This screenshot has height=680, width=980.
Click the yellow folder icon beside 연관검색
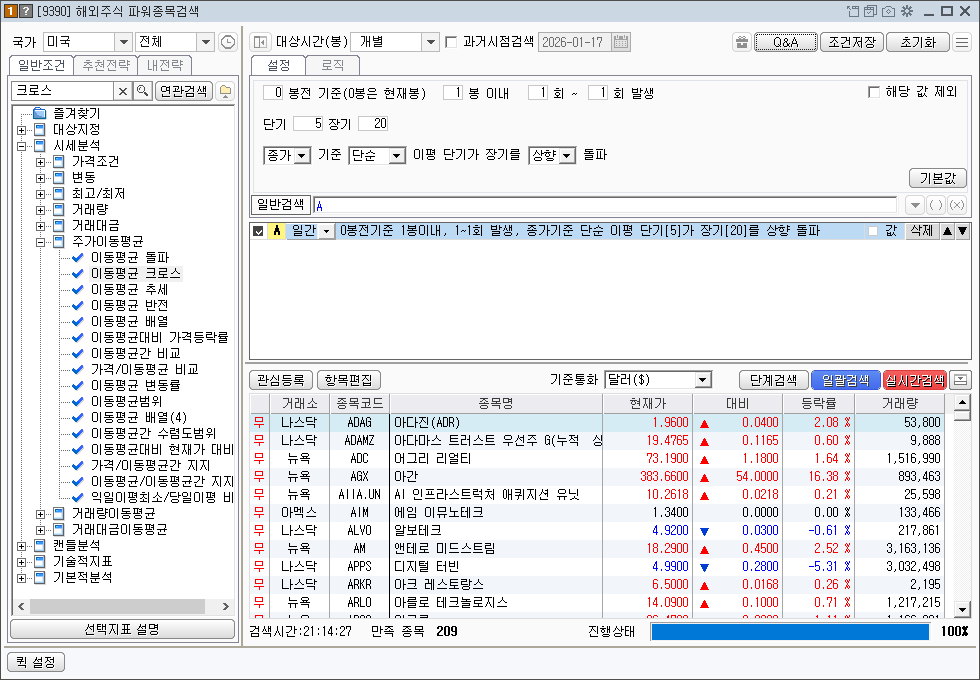tap(226, 91)
